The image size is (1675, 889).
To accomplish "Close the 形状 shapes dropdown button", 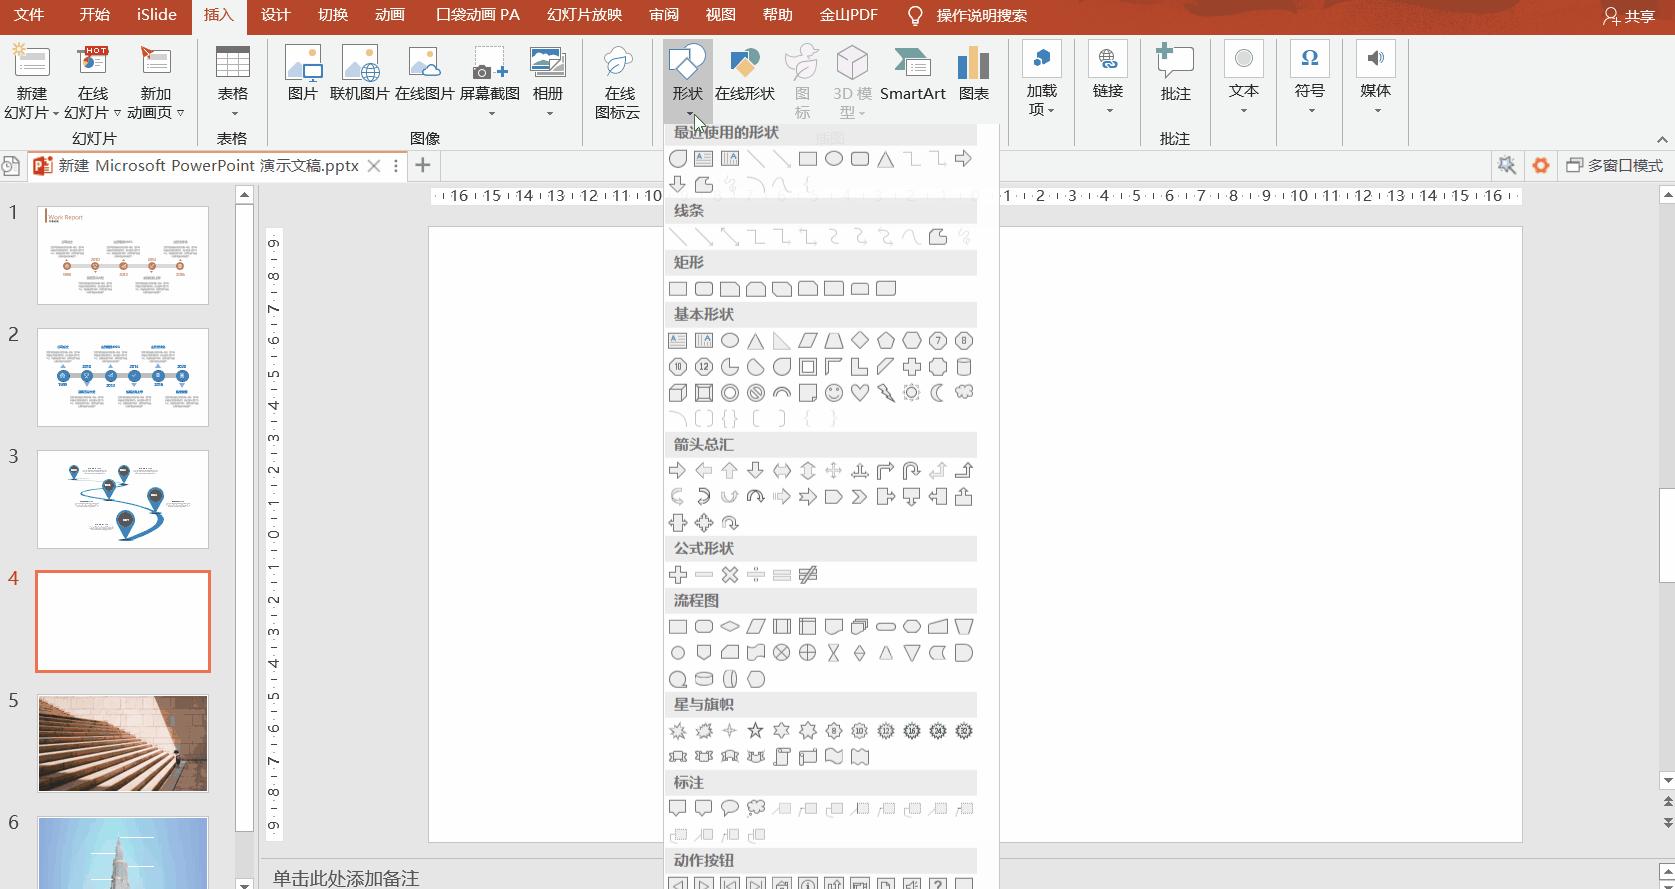I will (x=688, y=83).
